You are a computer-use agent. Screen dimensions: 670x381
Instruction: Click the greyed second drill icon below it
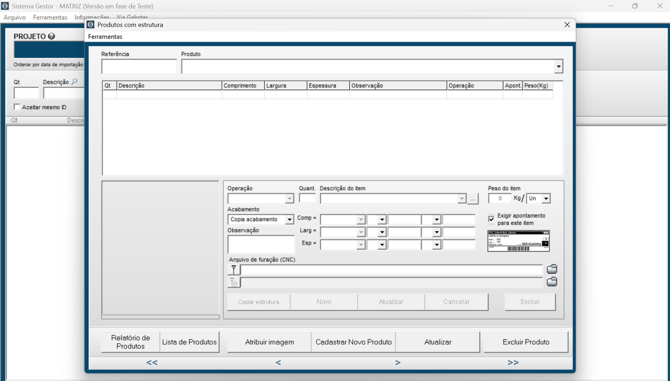point(234,282)
